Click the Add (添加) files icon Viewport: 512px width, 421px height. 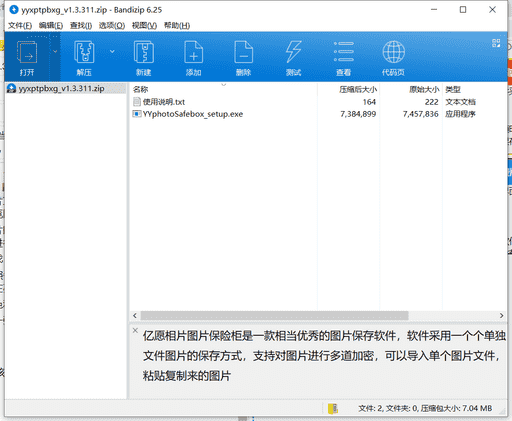click(194, 52)
